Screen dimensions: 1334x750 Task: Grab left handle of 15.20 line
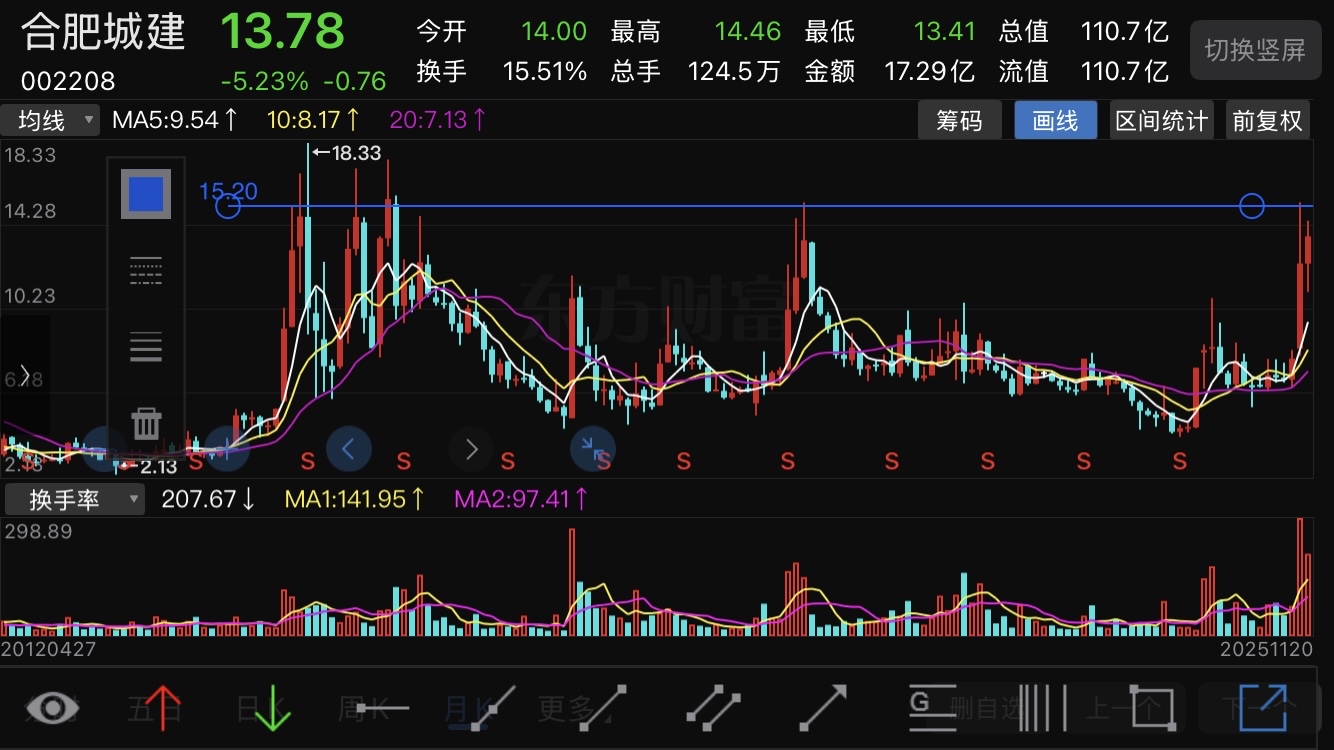(229, 206)
